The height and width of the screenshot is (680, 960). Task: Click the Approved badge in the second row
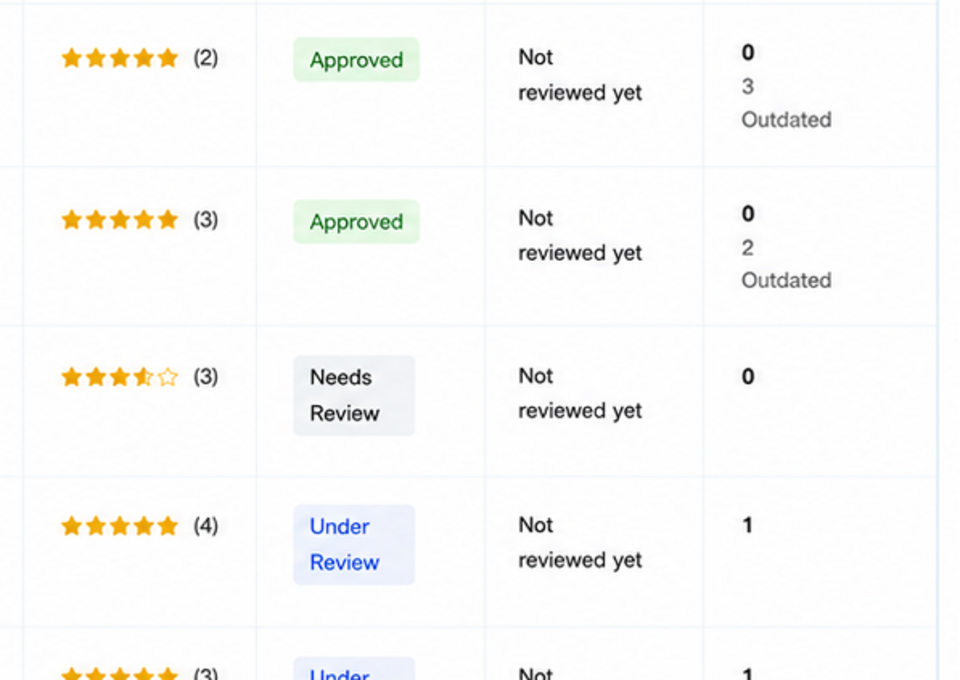[356, 222]
